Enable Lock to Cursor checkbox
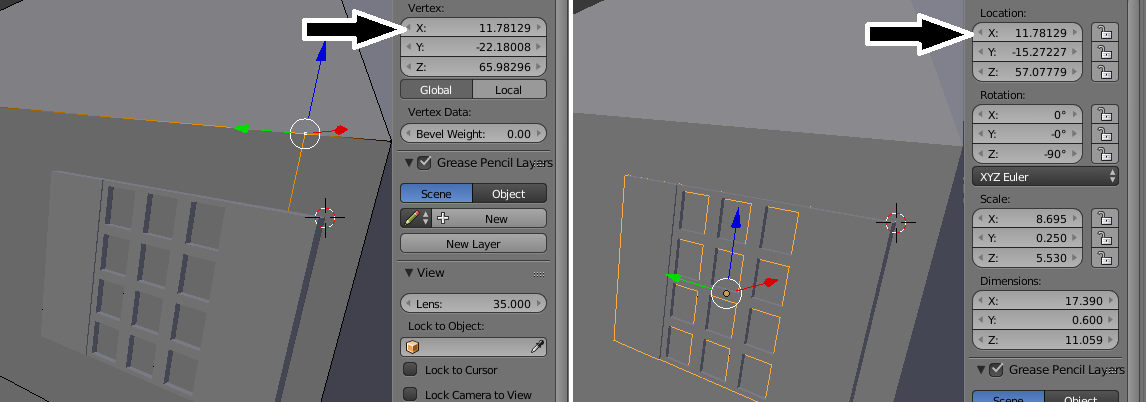The height and width of the screenshot is (402, 1146). [411, 370]
